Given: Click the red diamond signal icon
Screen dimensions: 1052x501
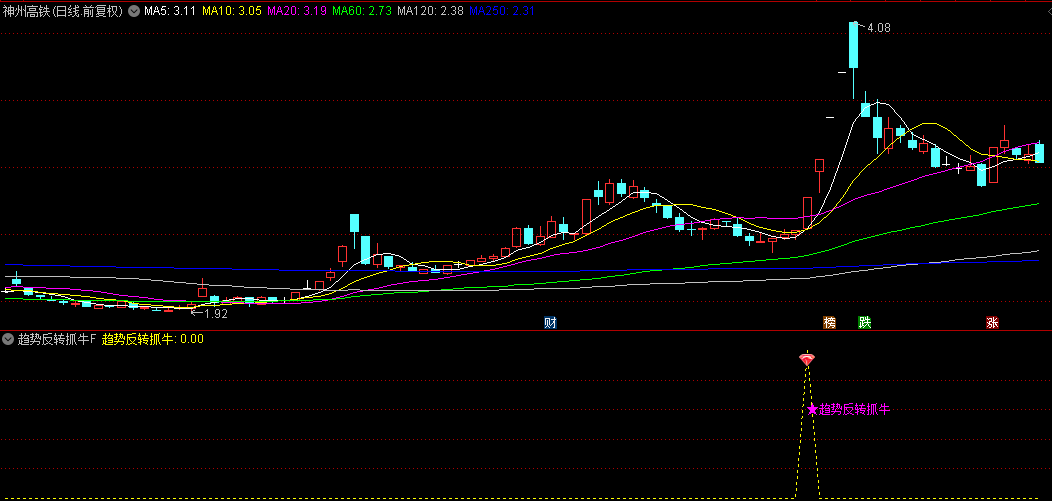Looking at the screenshot, I should 806,359.
